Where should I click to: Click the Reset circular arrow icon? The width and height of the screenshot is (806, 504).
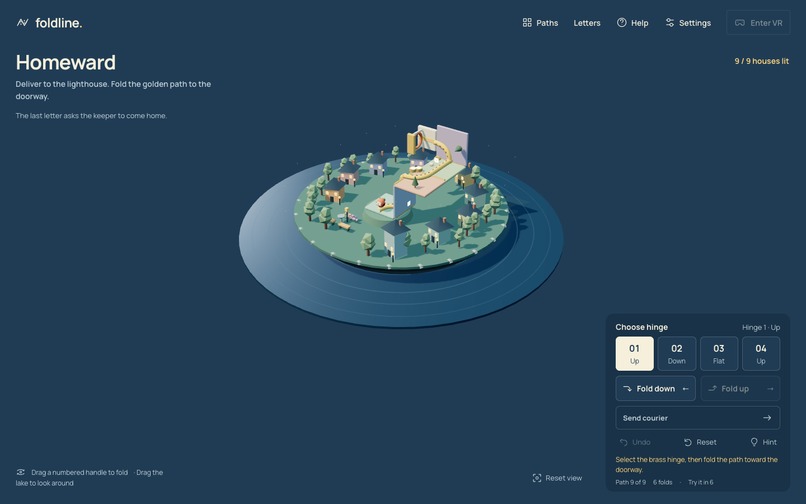(688, 442)
